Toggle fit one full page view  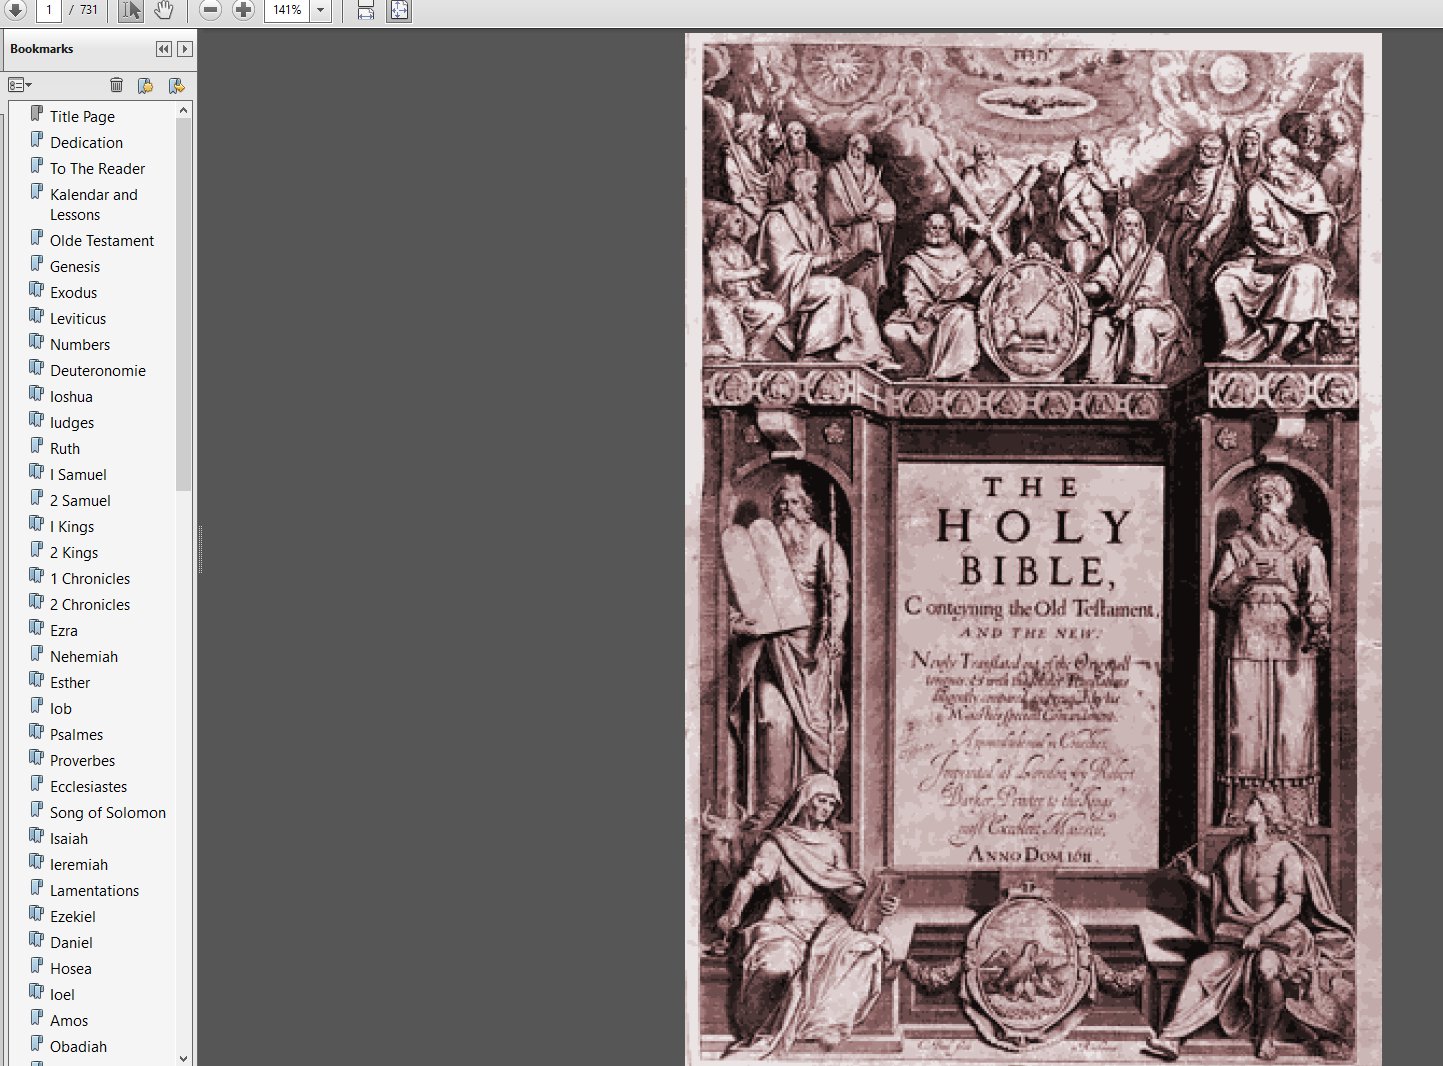399,10
